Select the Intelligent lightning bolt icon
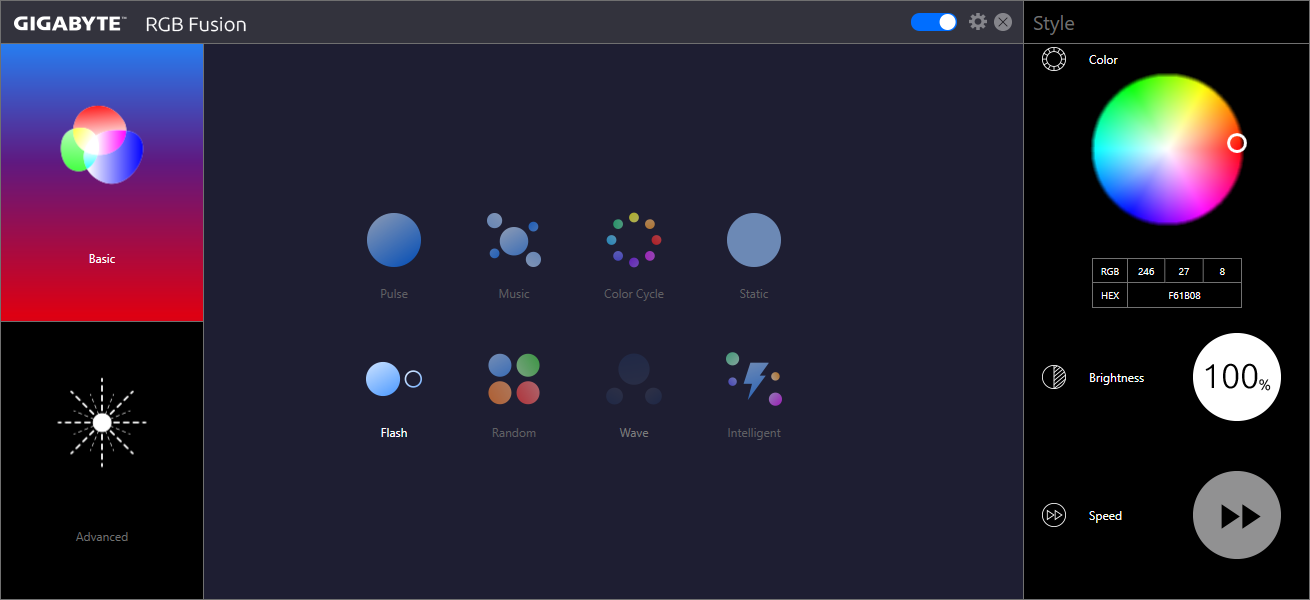 point(753,379)
